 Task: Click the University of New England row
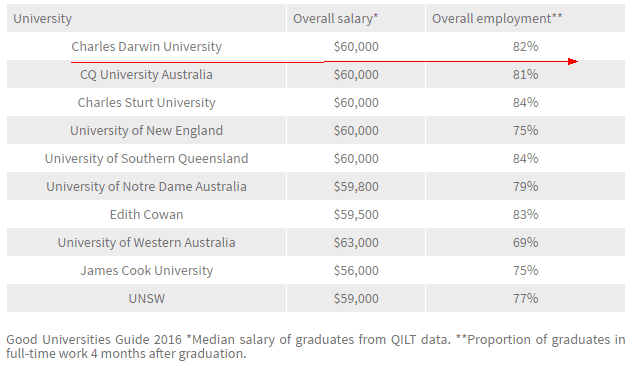point(316,130)
